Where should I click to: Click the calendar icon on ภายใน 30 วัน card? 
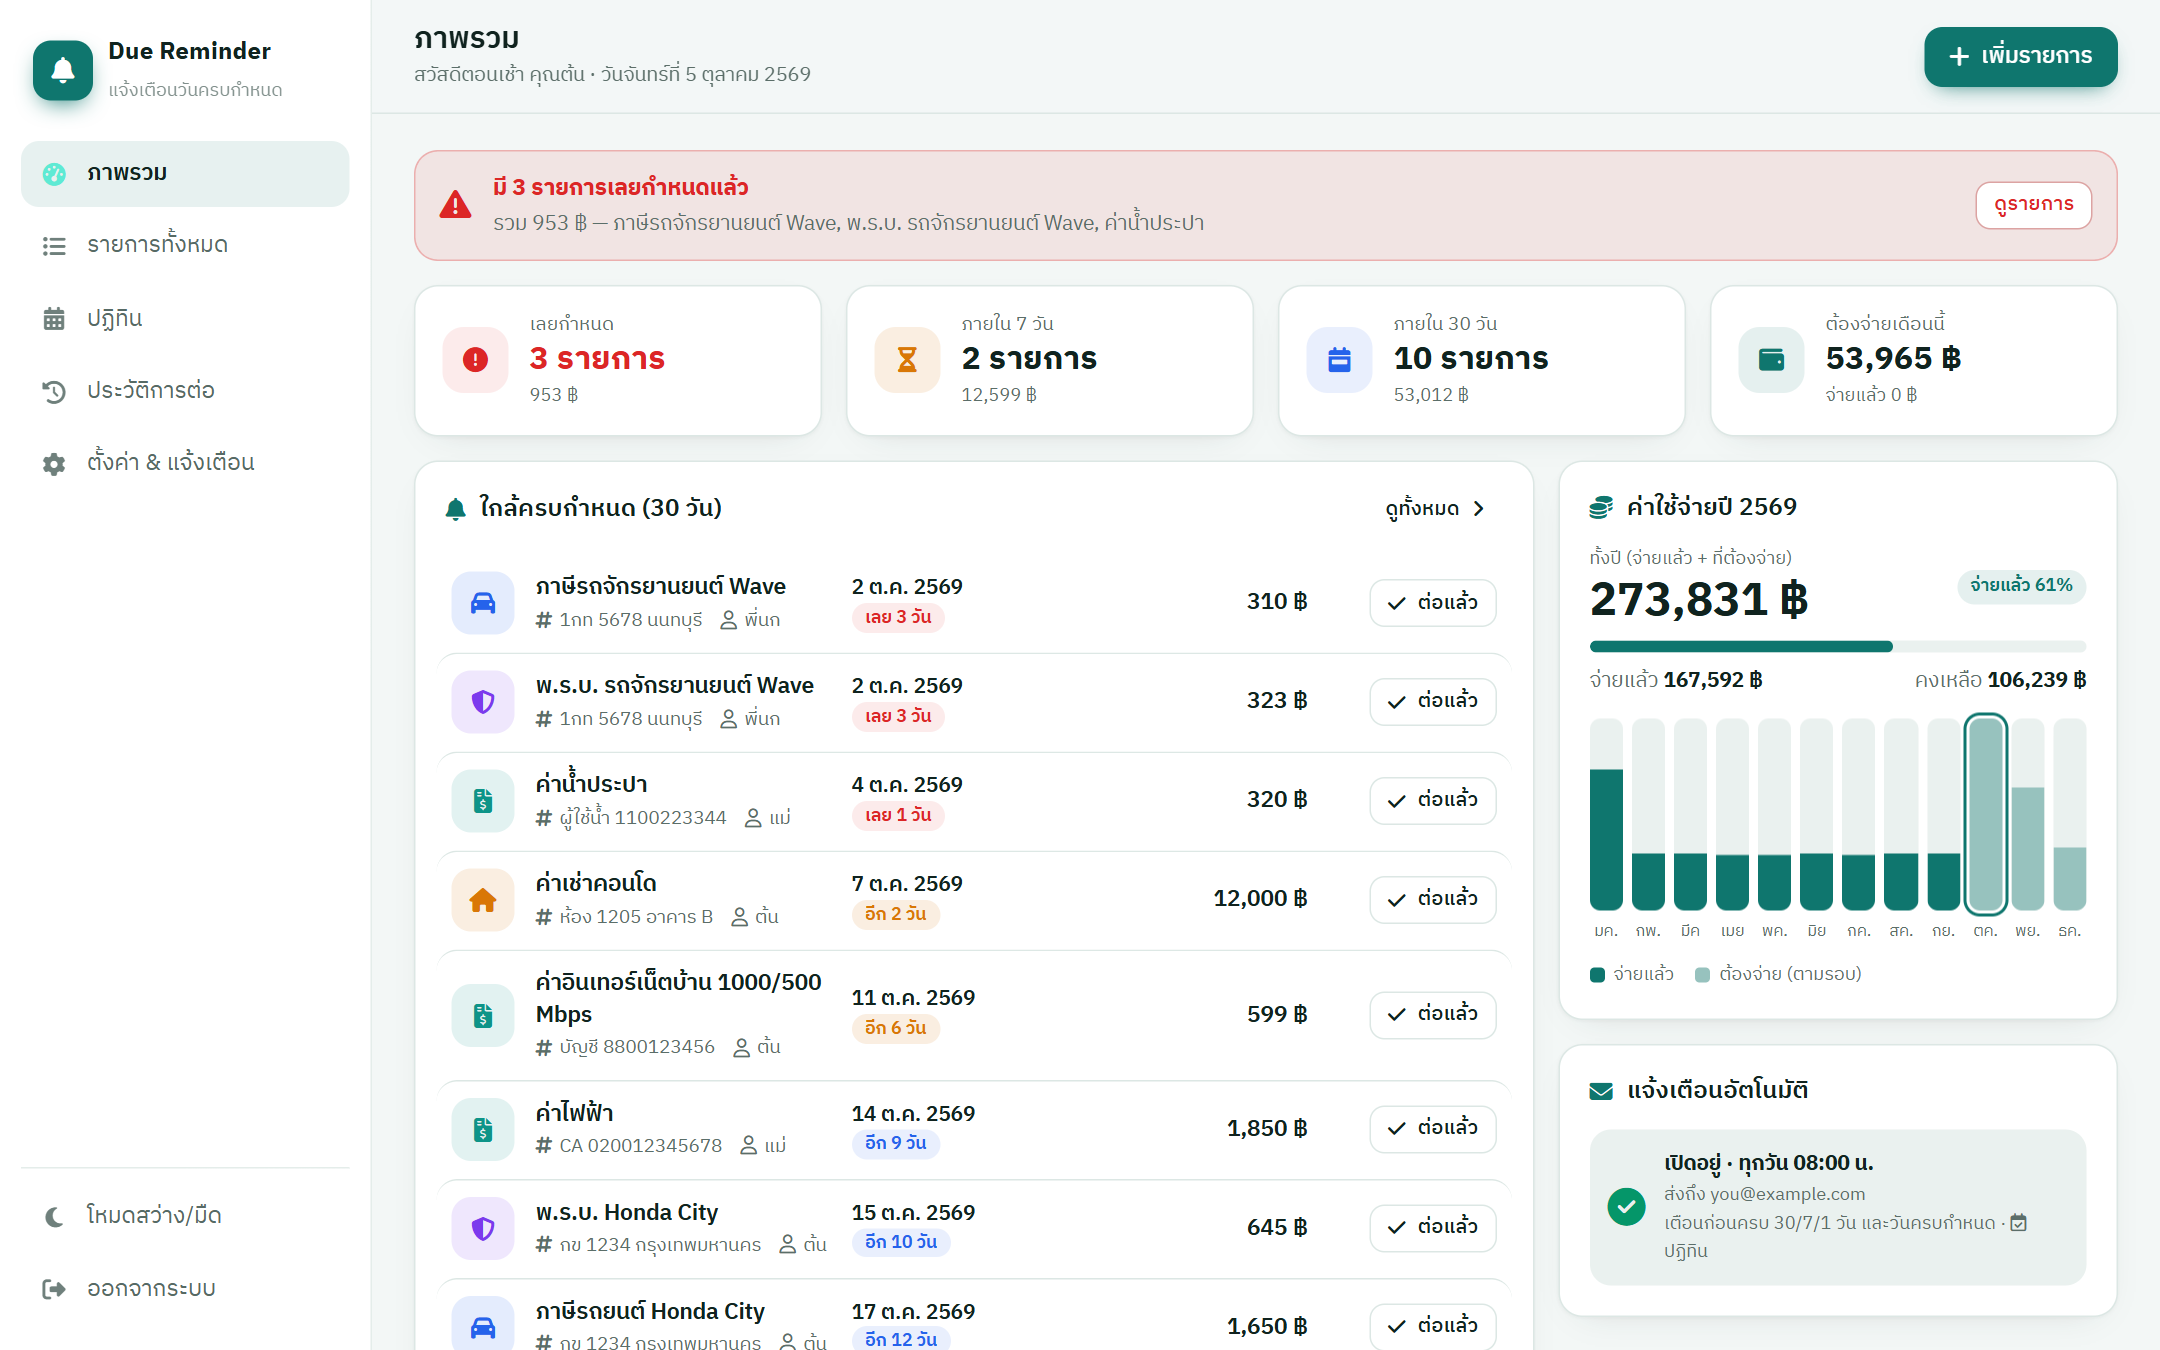coord(1339,360)
